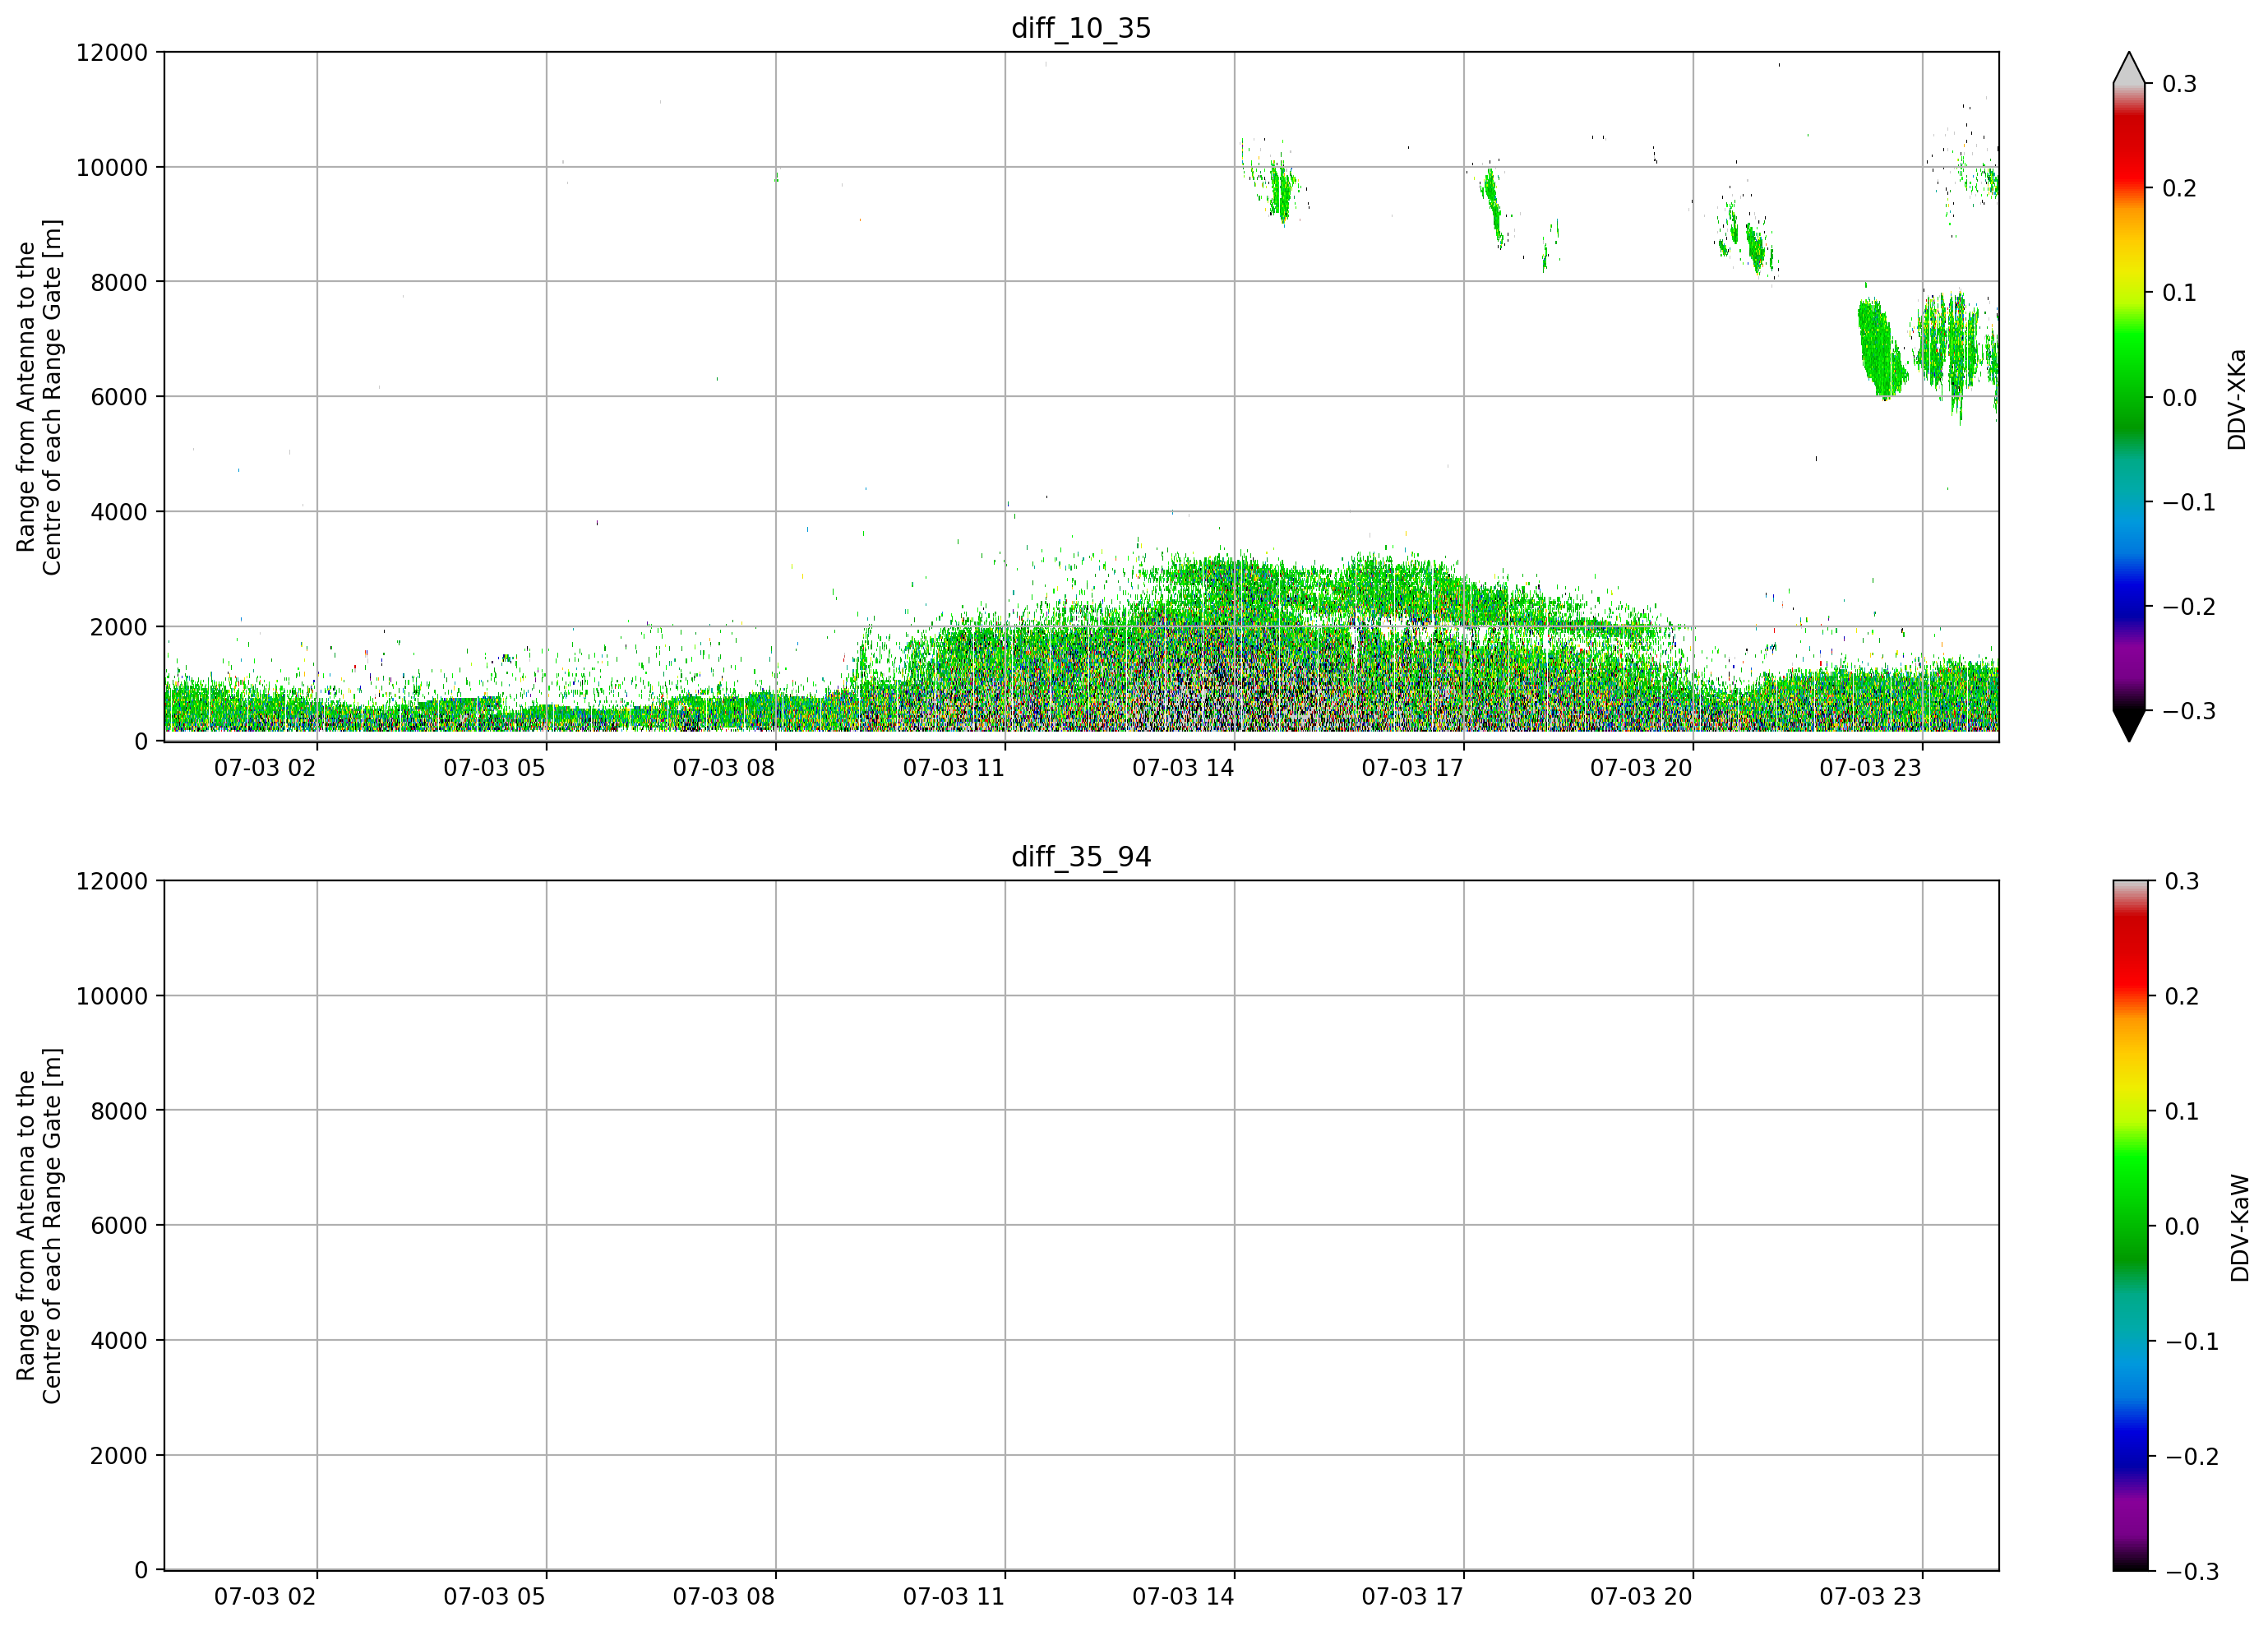Click the green cloud patch near 7000 m at 22:30
2268x1626 pixels.
[x=1881, y=348]
